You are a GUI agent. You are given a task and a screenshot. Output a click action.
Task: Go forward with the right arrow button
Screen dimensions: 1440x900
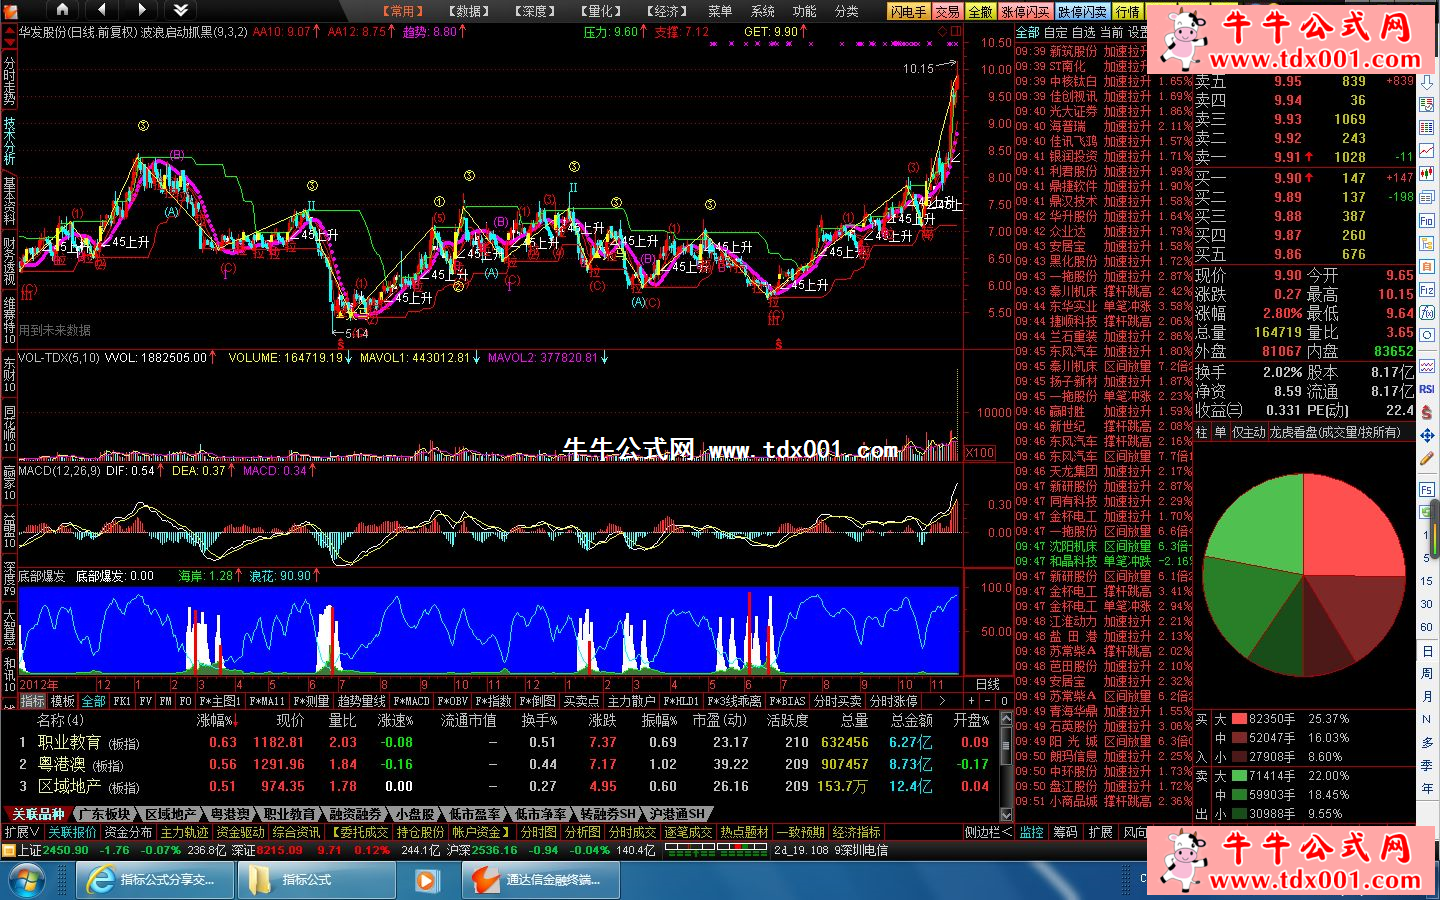pos(140,10)
